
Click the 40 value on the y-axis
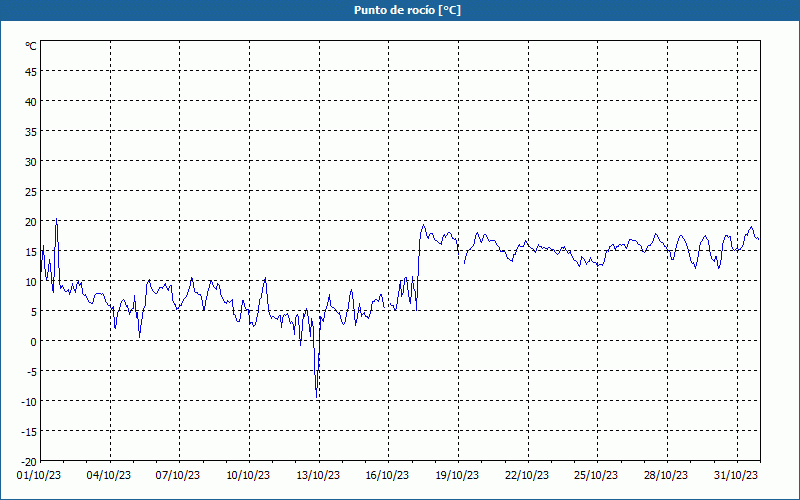pos(31,102)
